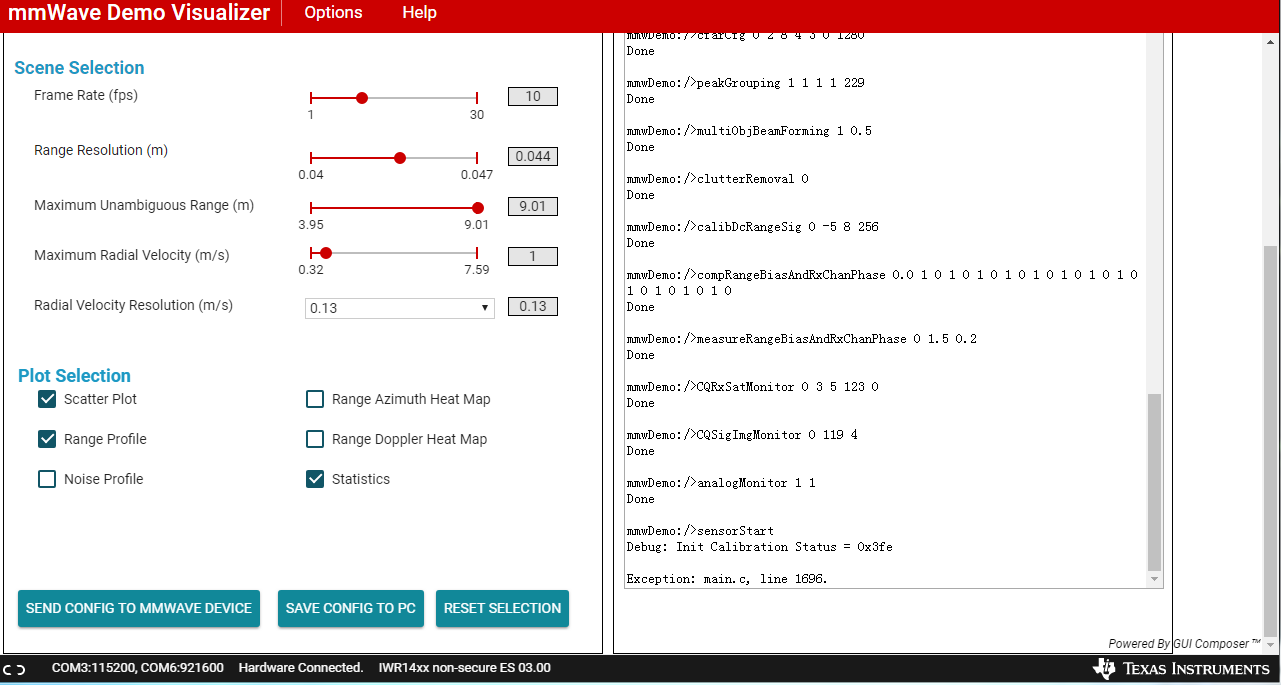The width and height of the screenshot is (1281, 685).
Task: Click the mmWave Demo Visualizer title
Action: click(x=139, y=13)
